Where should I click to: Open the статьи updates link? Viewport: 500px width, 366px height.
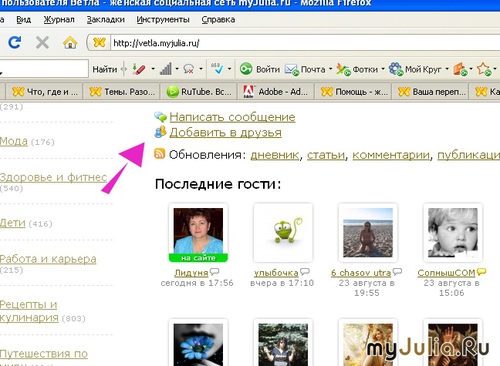pyautogui.click(x=326, y=155)
